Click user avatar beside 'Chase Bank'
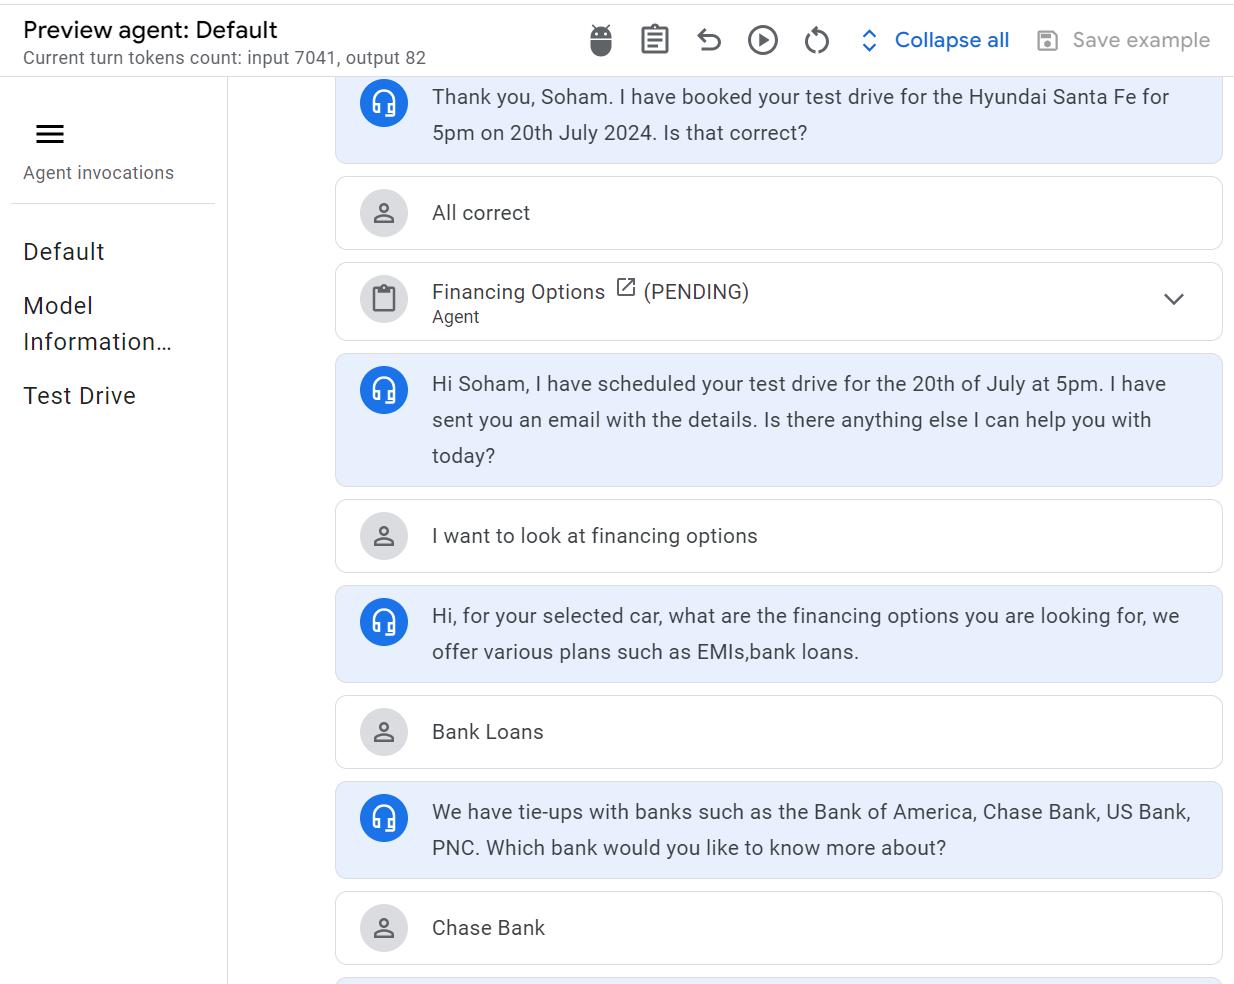The height and width of the screenshot is (984, 1234). click(384, 928)
